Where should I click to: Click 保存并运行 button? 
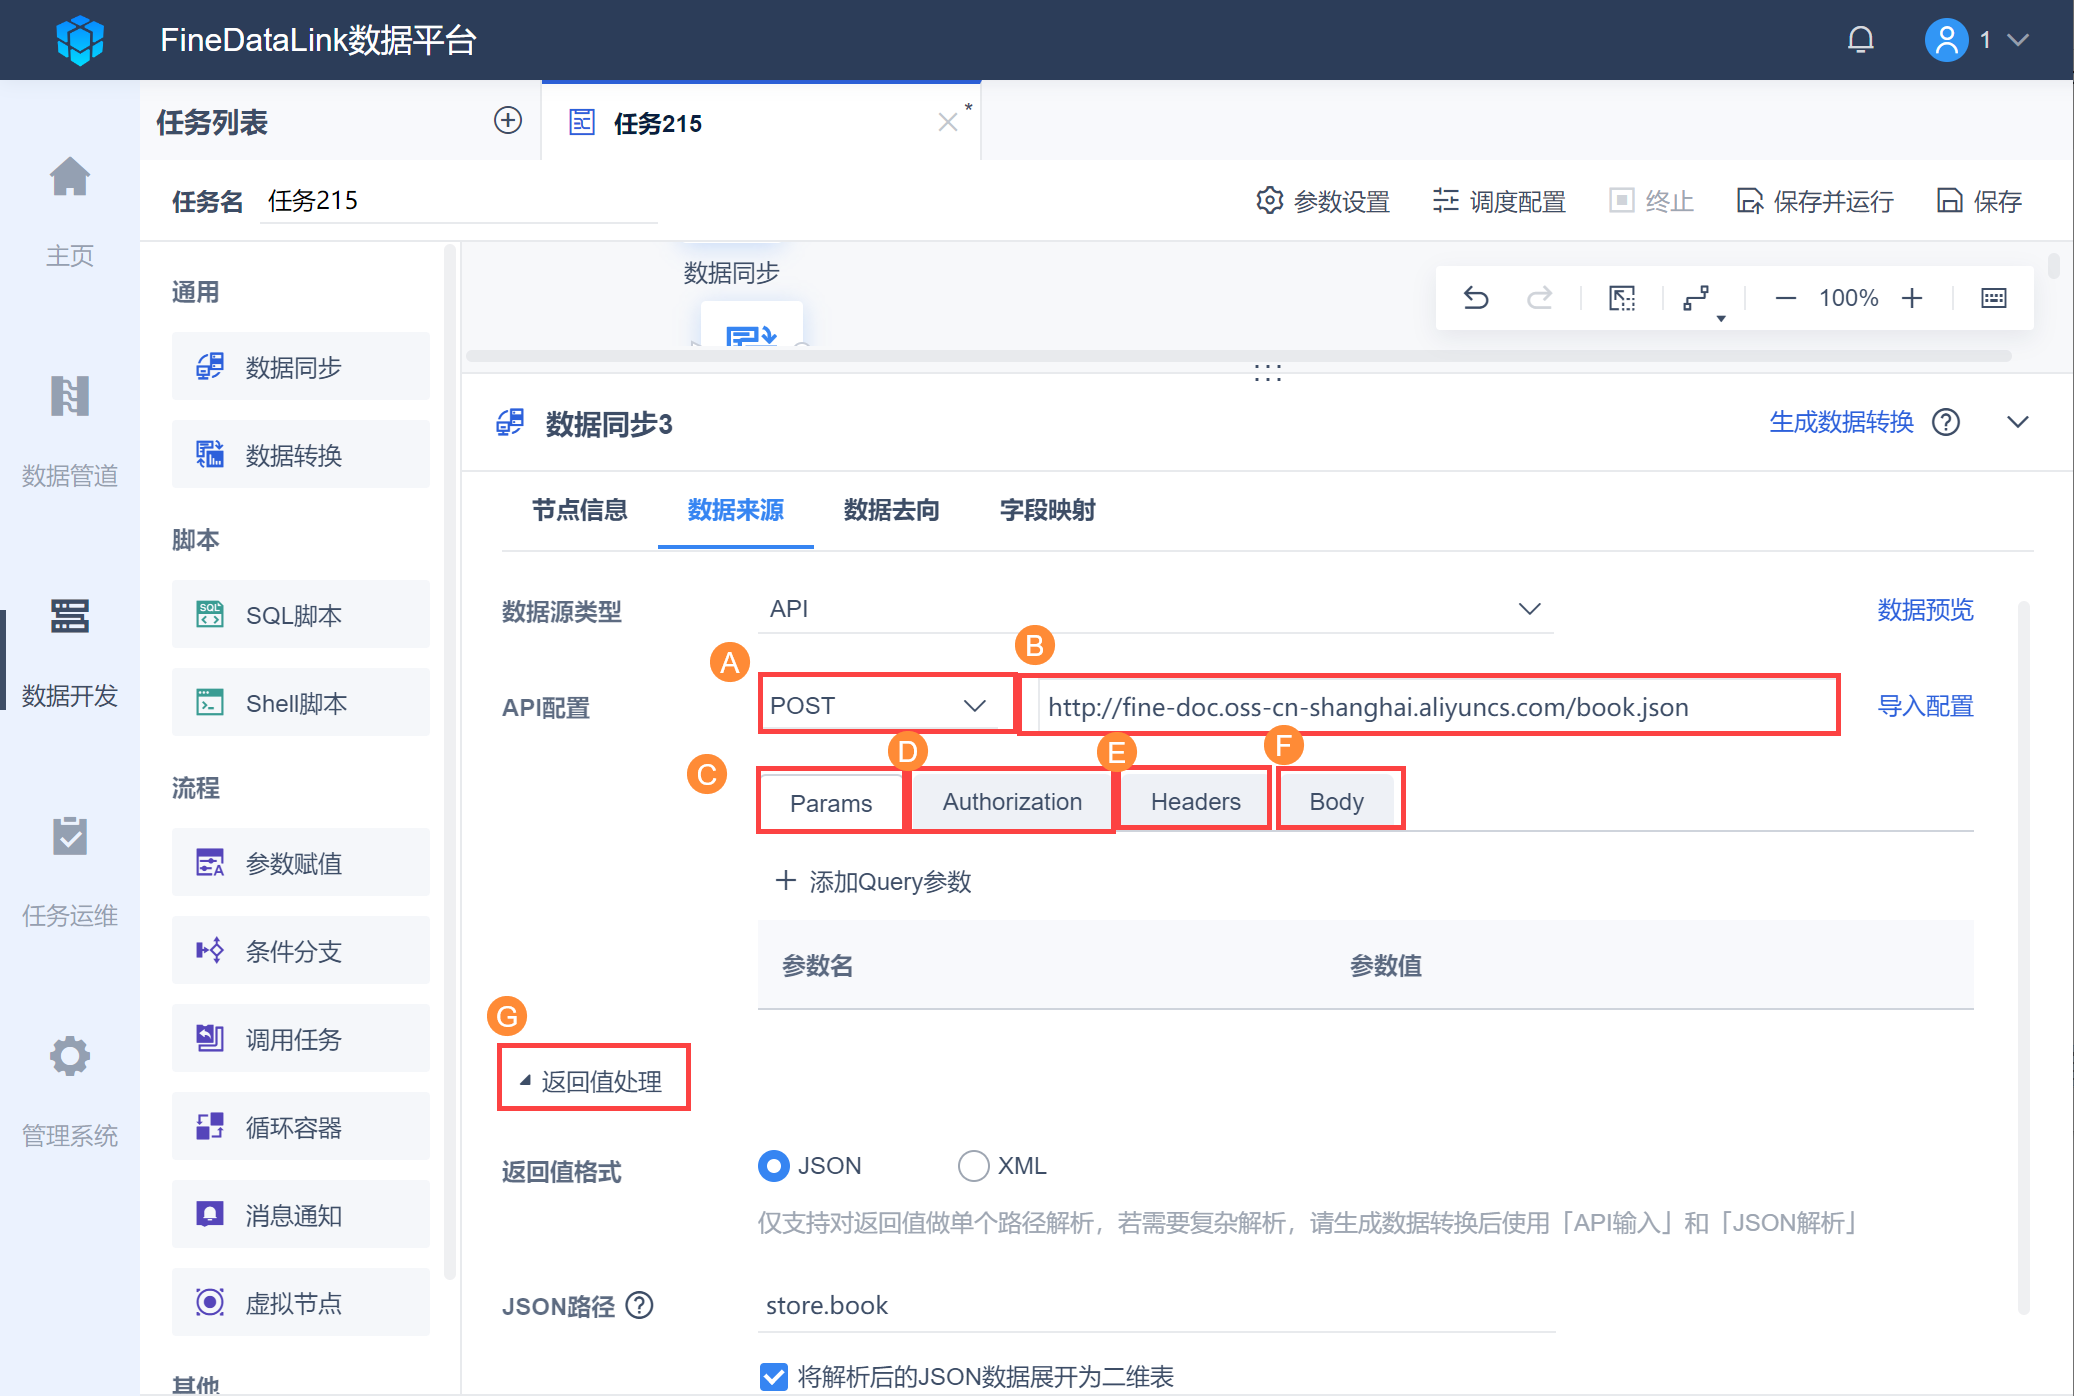[x=1814, y=201]
